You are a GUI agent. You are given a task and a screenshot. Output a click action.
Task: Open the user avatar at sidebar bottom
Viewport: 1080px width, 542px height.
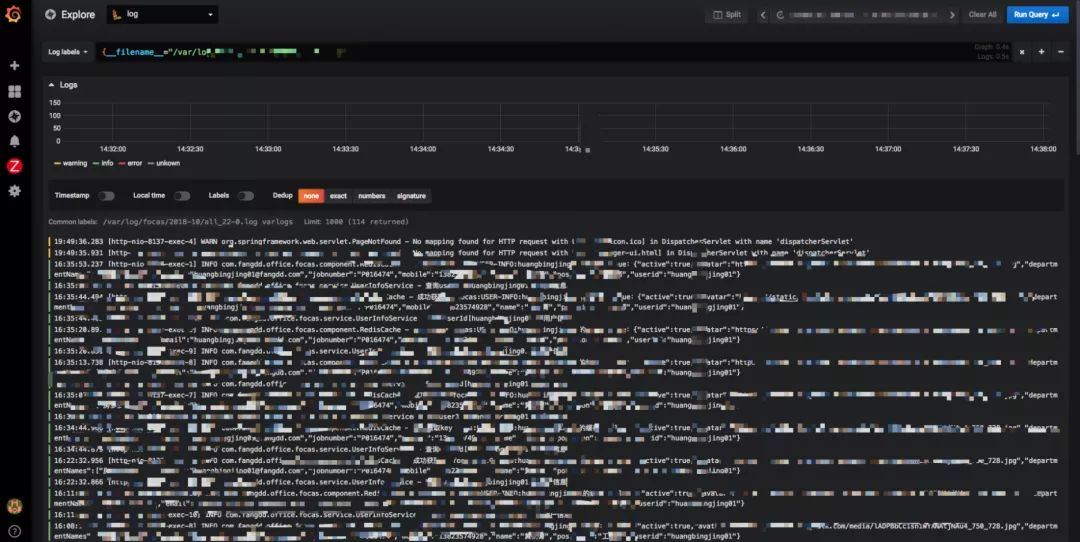coord(14,506)
